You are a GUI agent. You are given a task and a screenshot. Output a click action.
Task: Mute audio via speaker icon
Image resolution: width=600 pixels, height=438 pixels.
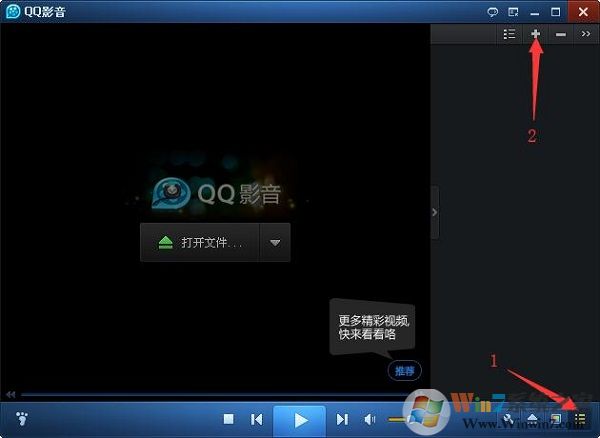370,420
